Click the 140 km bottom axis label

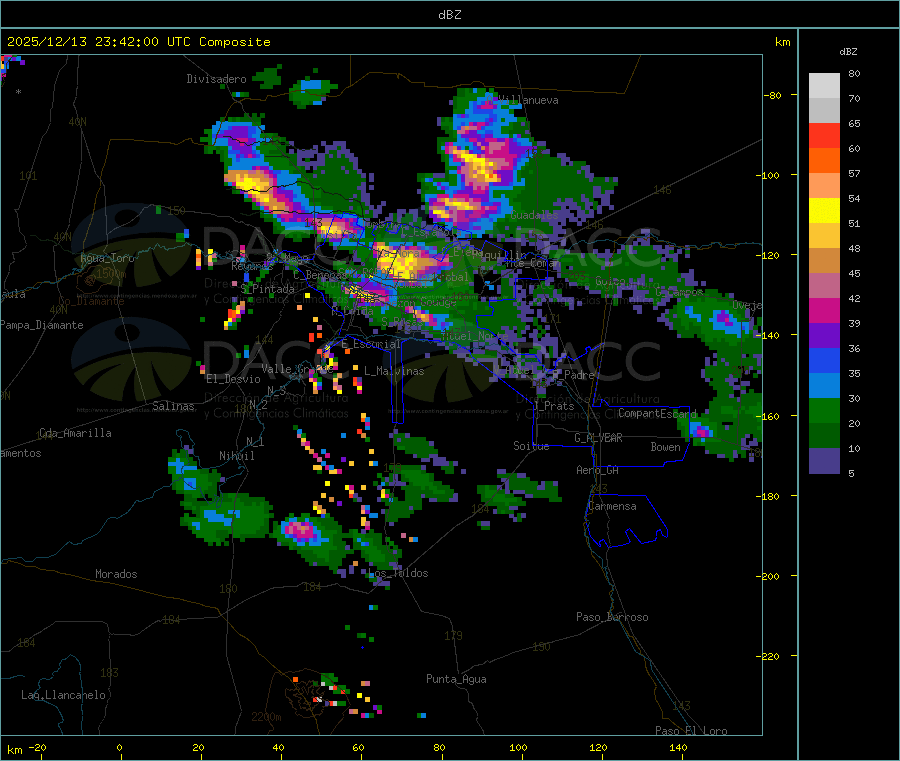(678, 748)
